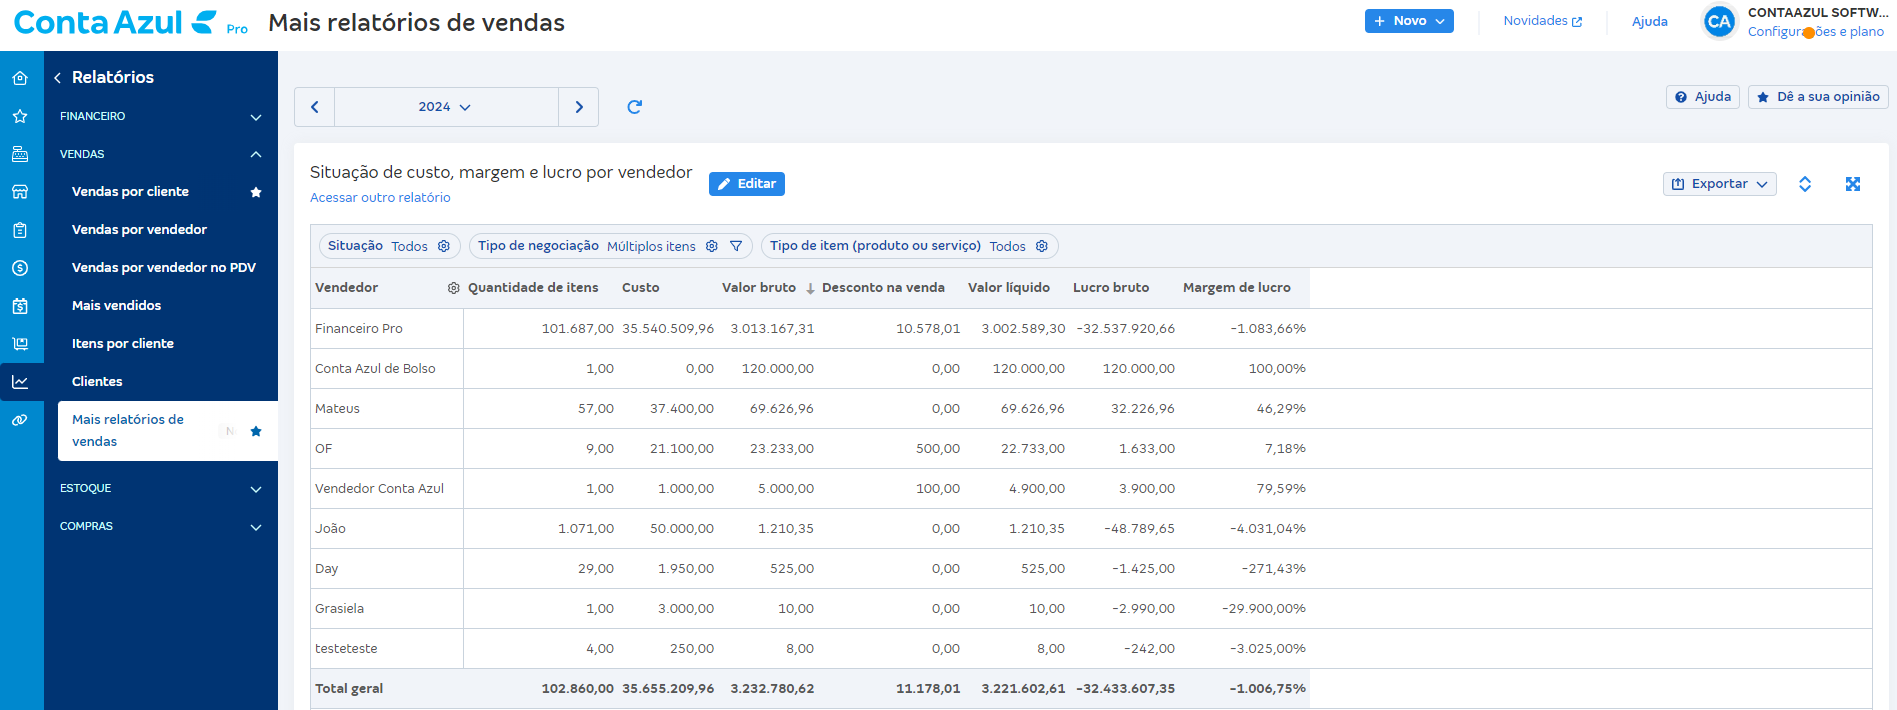The width and height of the screenshot is (1897, 710).
Task: Click the Editar button
Action: pos(747,184)
